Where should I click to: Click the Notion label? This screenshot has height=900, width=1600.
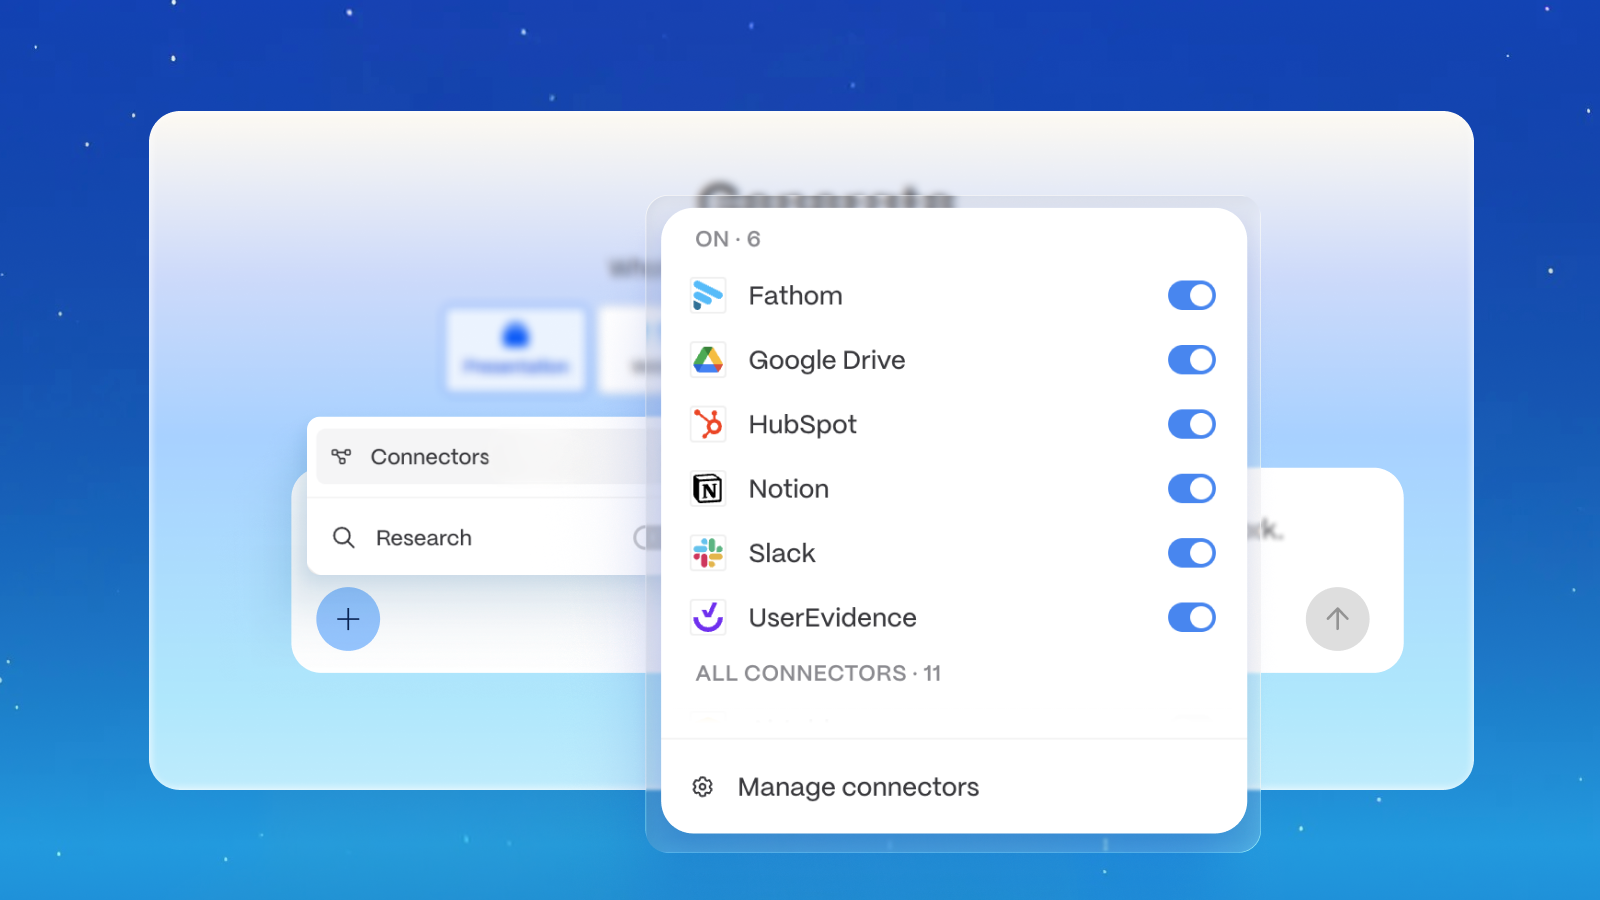(789, 489)
